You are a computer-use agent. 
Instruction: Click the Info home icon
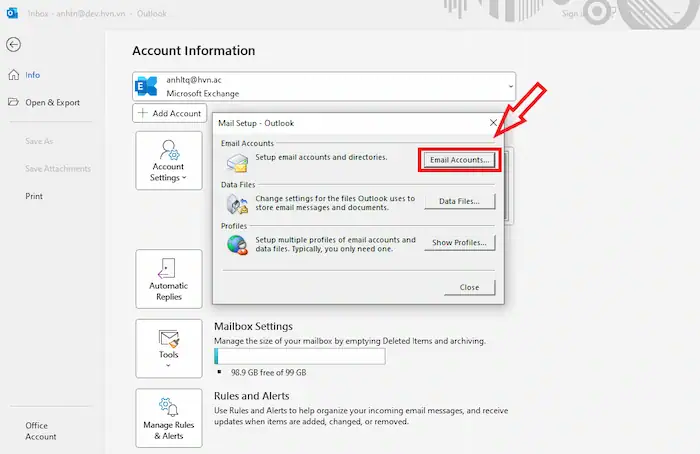click(x=14, y=75)
